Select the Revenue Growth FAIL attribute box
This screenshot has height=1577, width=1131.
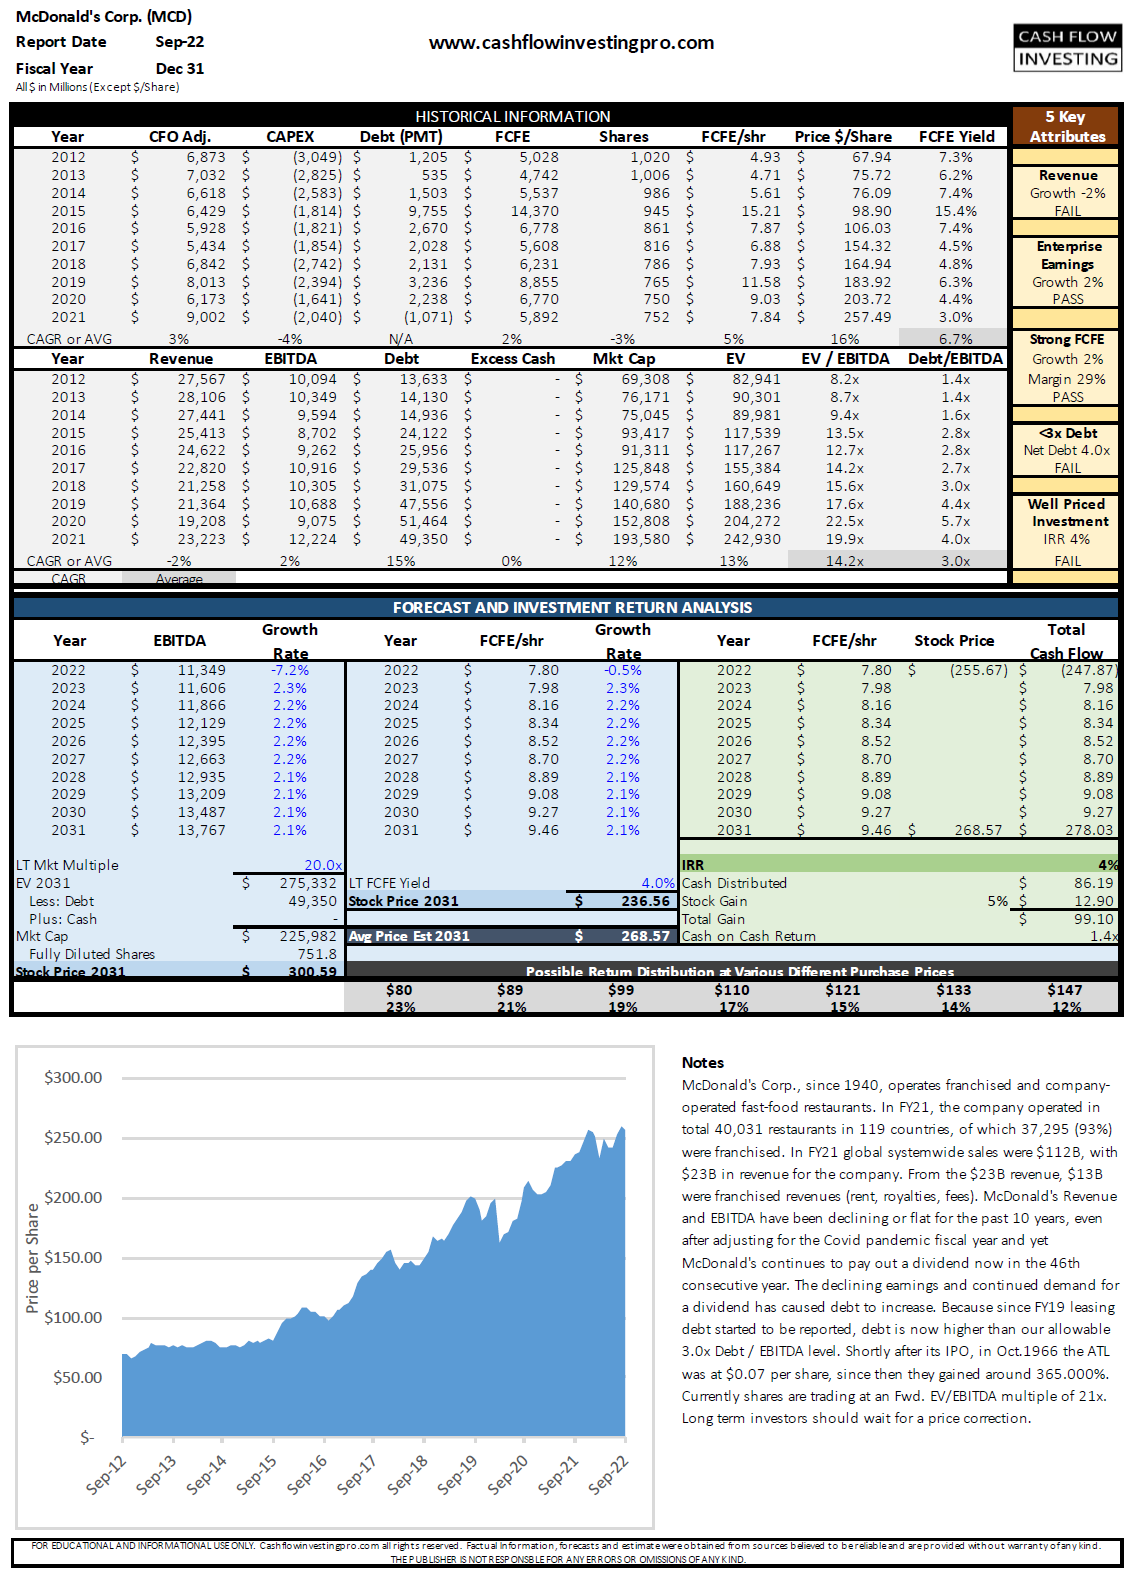(x=1066, y=193)
